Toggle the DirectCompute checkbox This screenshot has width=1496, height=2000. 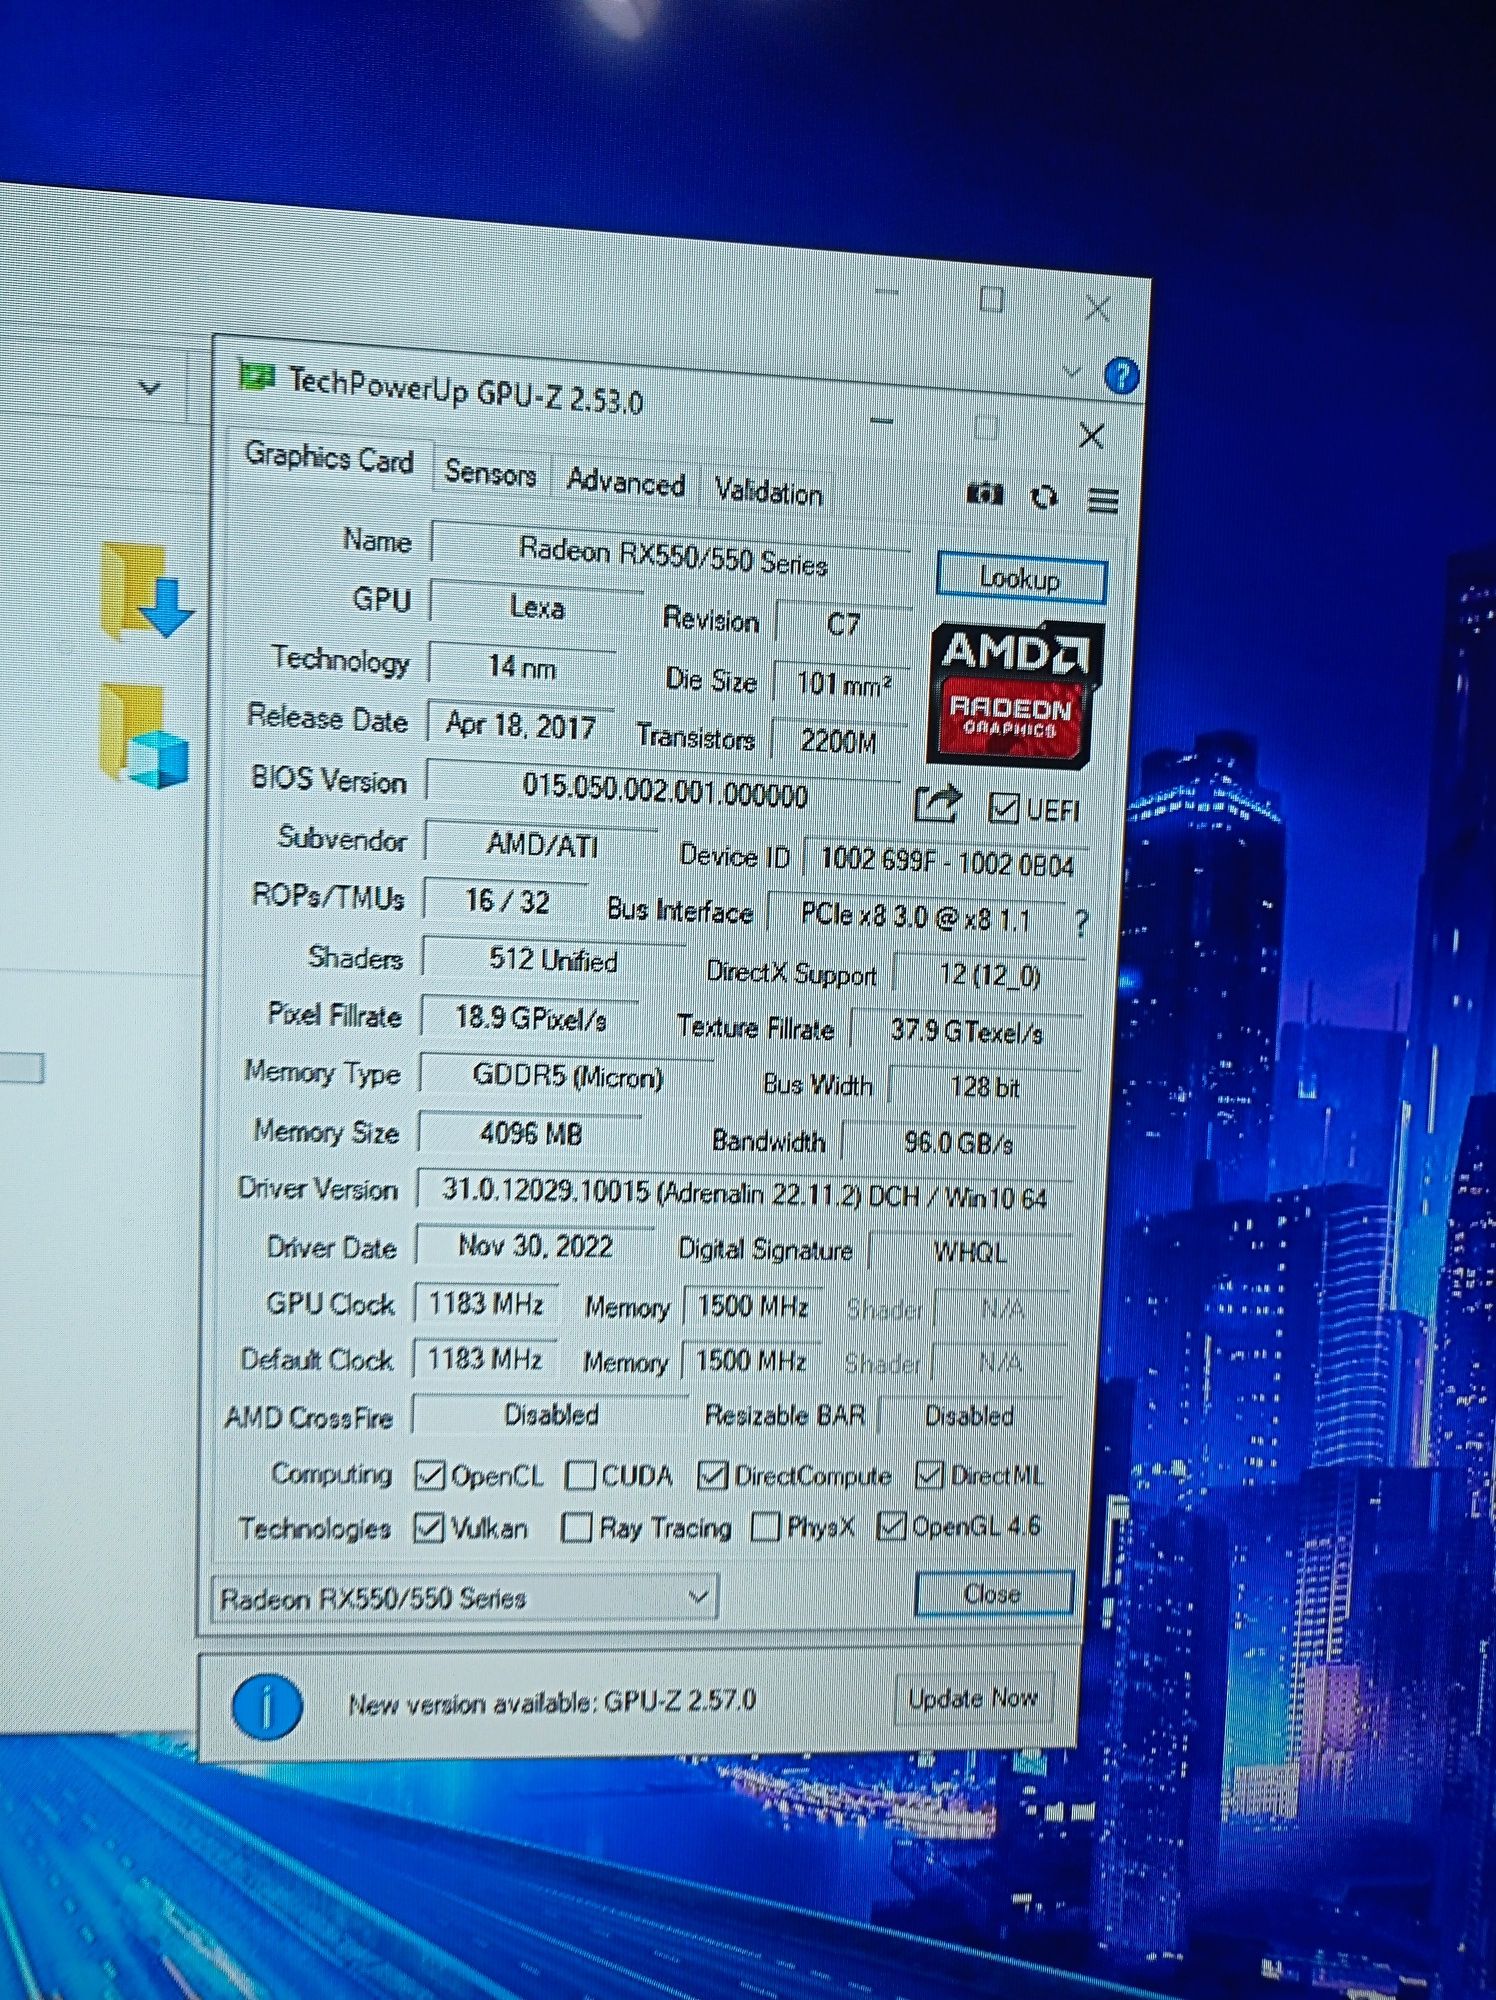[x=712, y=1475]
